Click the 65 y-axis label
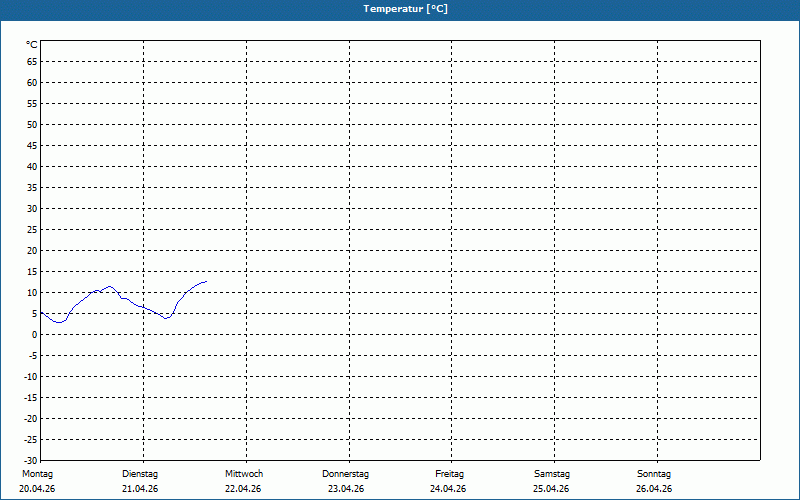 click(x=32, y=62)
